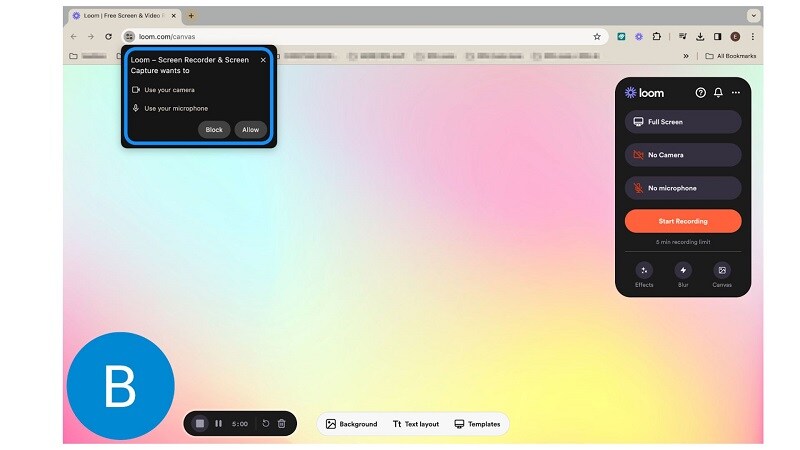The image size is (800, 450).
Task: Toggle the browser side panel icon
Action: (x=717, y=37)
